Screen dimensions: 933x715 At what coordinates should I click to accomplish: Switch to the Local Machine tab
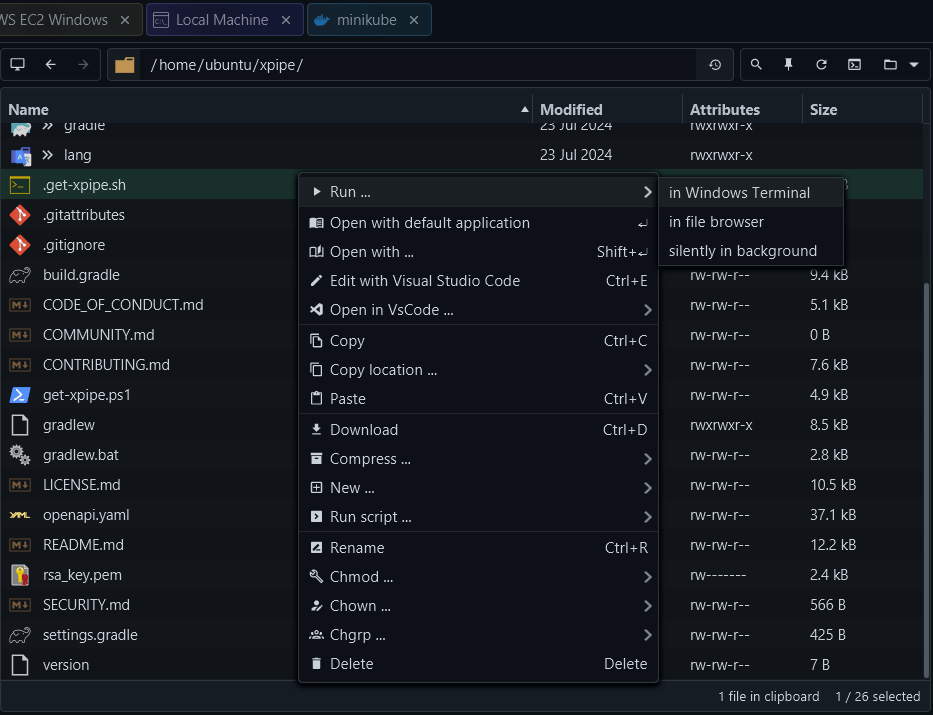(x=221, y=20)
